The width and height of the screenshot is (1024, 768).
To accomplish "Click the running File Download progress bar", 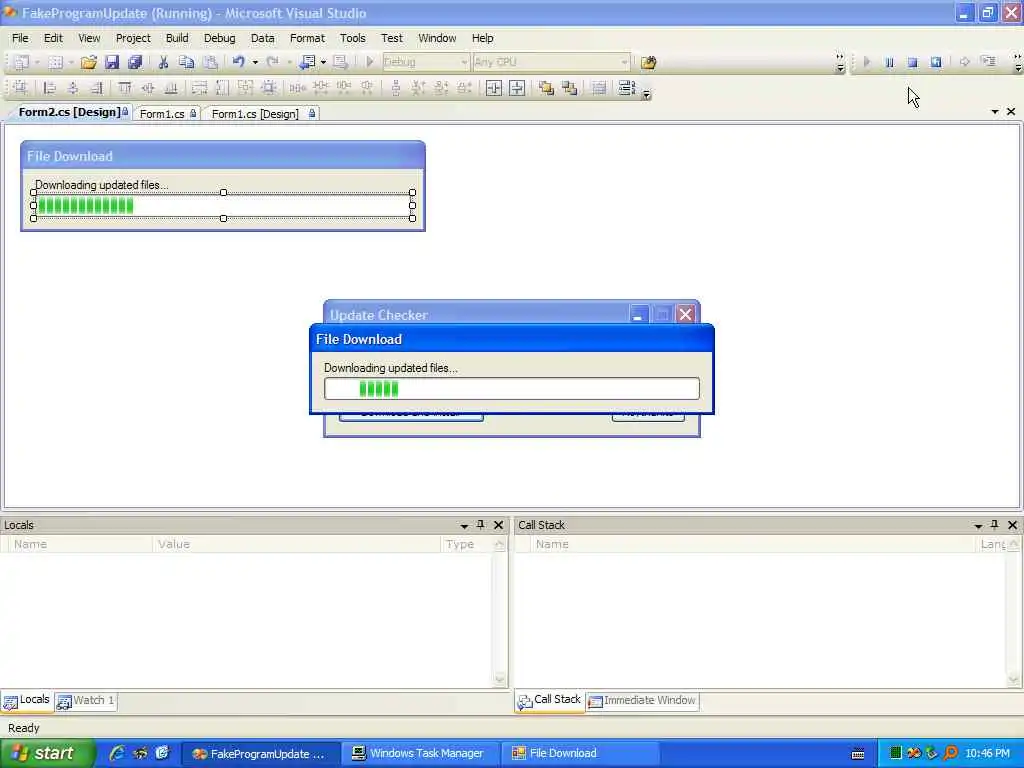I will pyautogui.click(x=511, y=389).
